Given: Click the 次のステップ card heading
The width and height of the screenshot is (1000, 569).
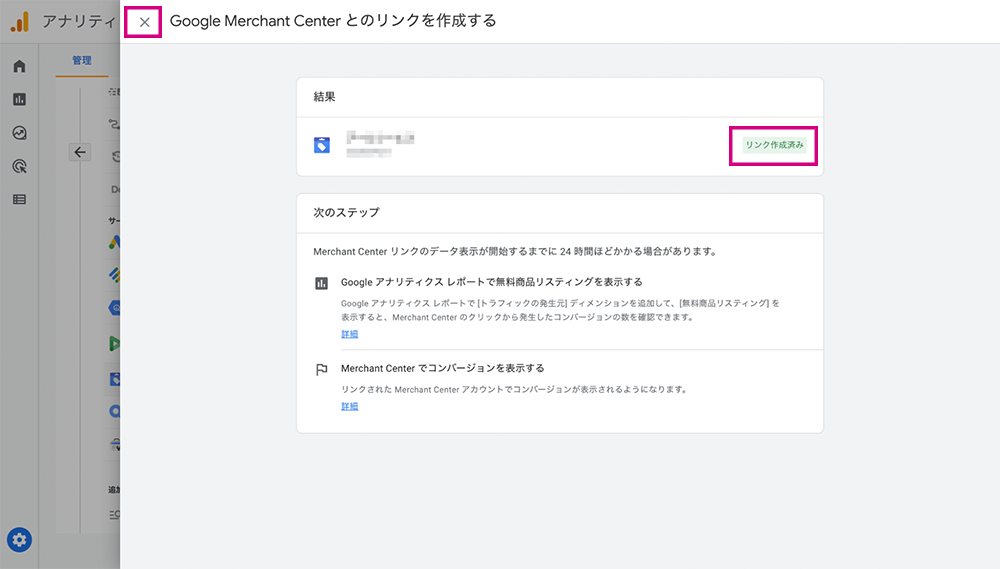Looking at the screenshot, I should pos(346,212).
